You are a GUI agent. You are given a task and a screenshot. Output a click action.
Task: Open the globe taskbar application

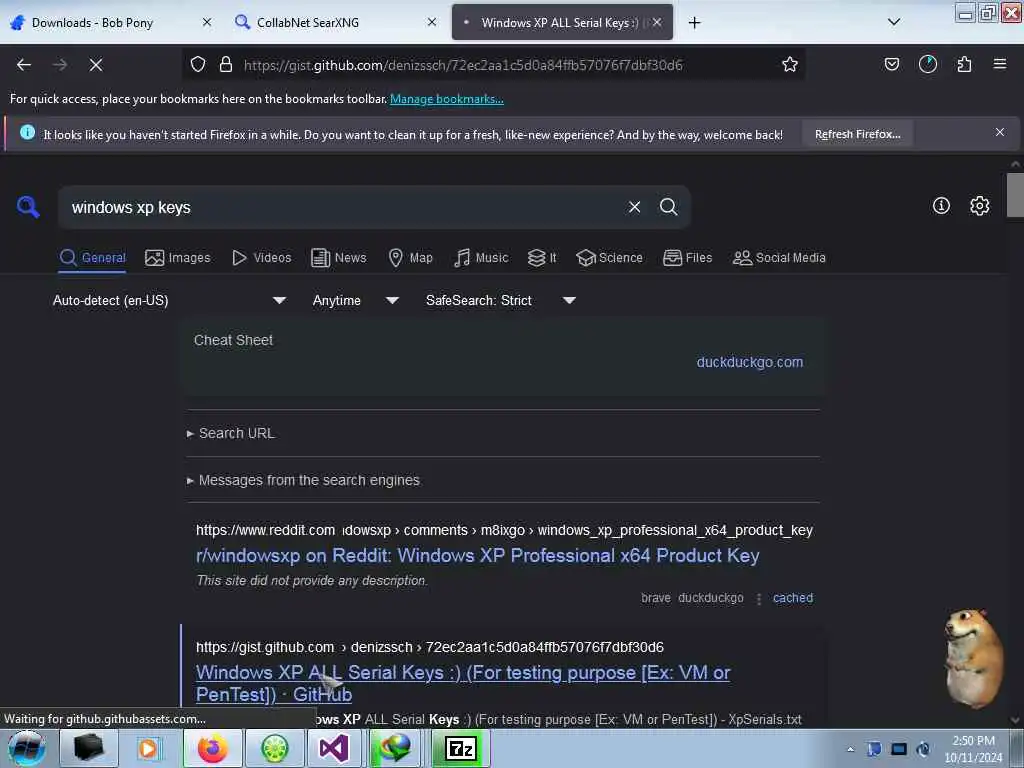pyautogui.click(x=395, y=748)
